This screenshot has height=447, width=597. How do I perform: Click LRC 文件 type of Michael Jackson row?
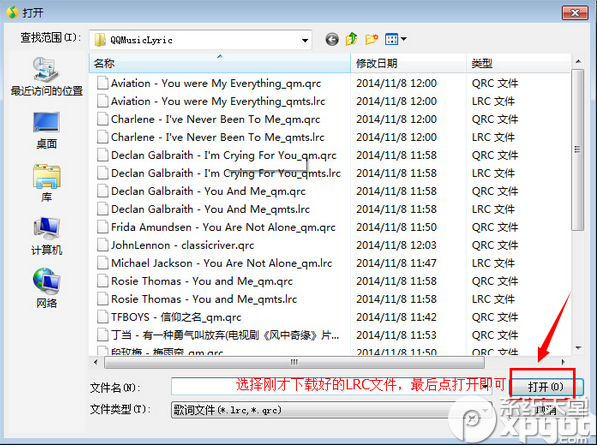[x=493, y=263]
